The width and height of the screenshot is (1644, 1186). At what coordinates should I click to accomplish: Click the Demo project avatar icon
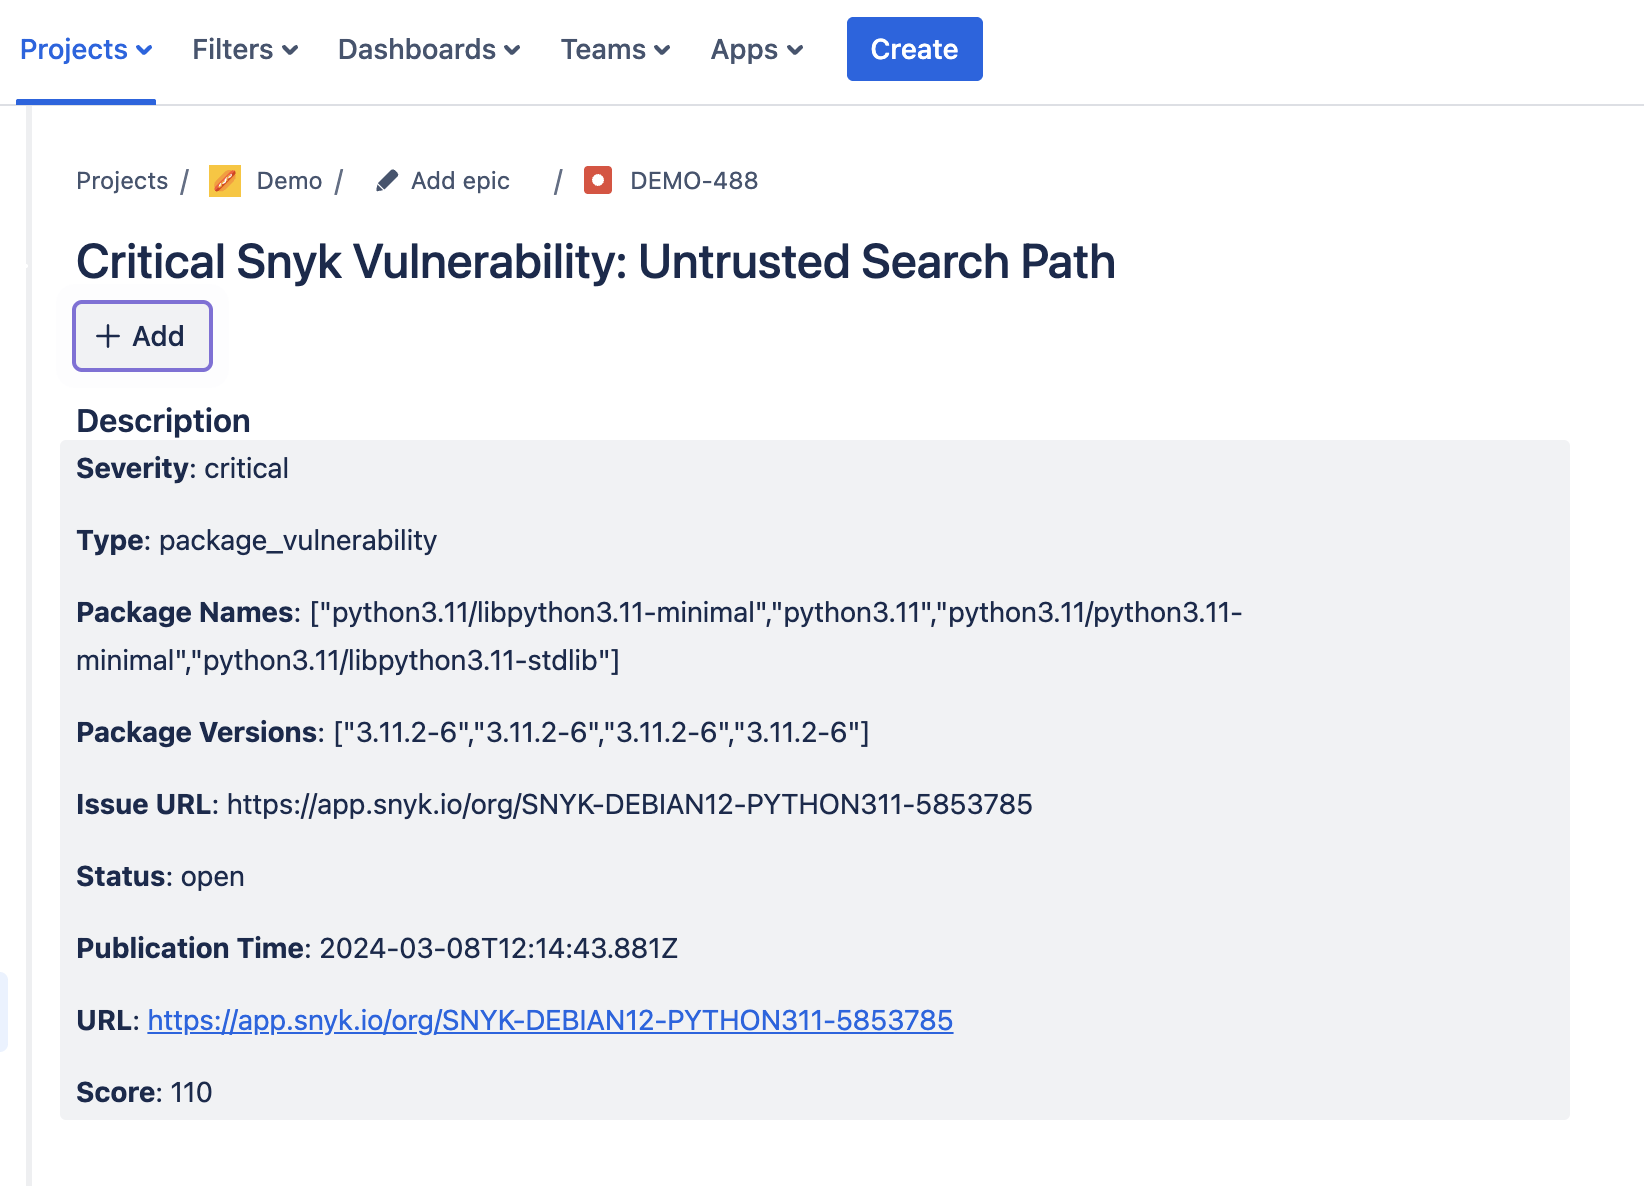224,181
